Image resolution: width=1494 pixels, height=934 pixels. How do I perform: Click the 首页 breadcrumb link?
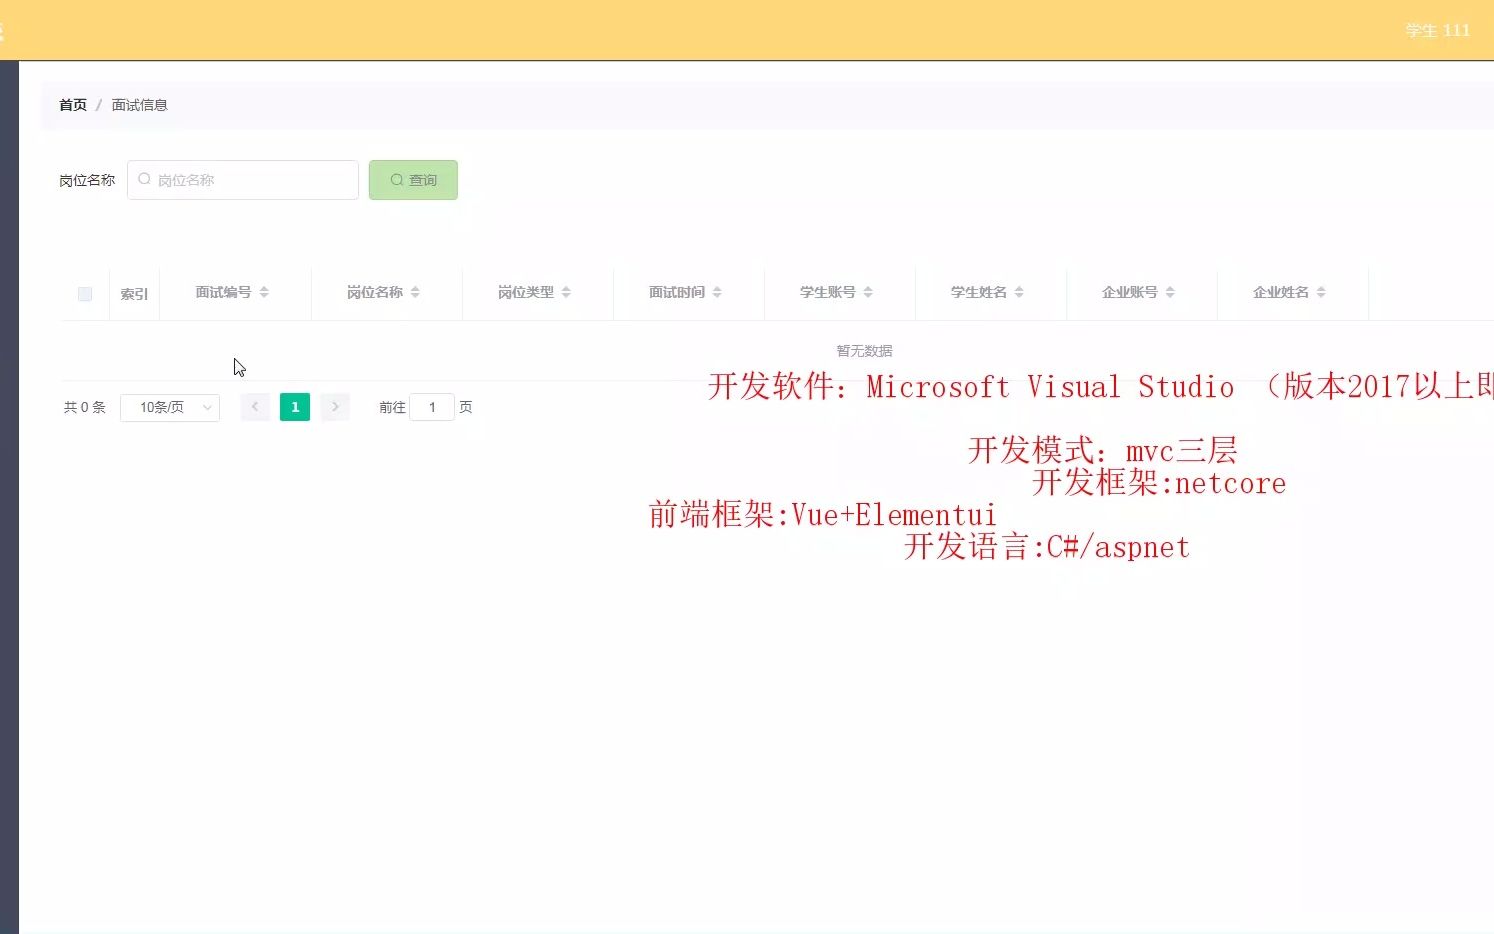(73, 105)
